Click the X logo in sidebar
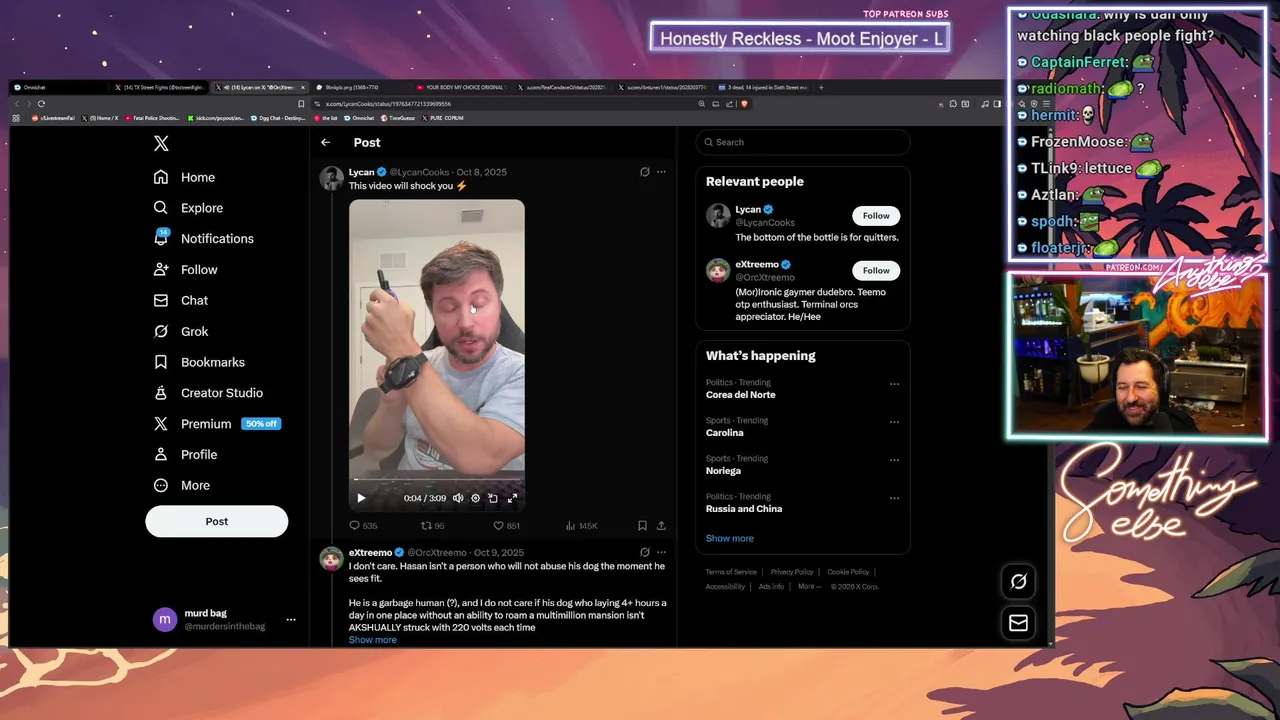The width and height of the screenshot is (1280, 720). click(161, 144)
